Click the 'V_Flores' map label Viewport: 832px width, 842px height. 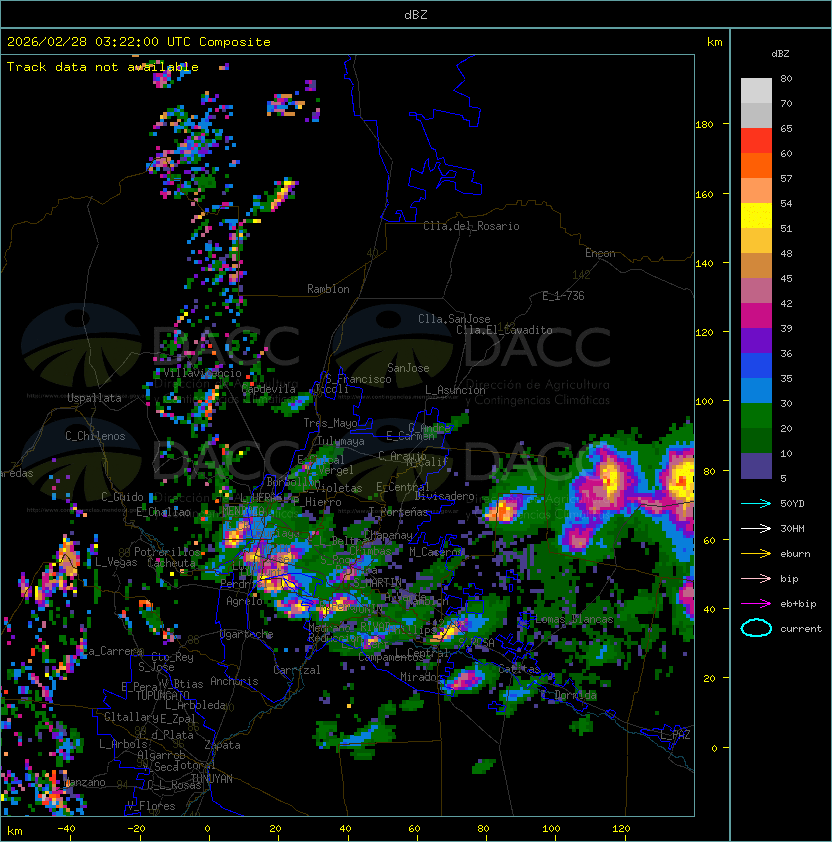coord(151,806)
